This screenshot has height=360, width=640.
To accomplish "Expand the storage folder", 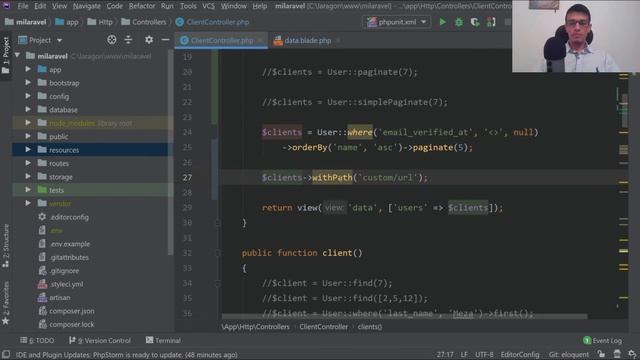I will point(28,177).
